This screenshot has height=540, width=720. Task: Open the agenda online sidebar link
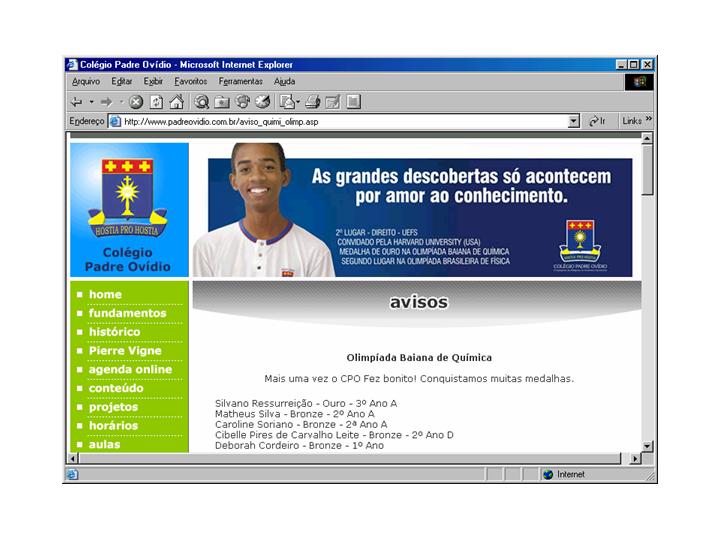(130, 370)
